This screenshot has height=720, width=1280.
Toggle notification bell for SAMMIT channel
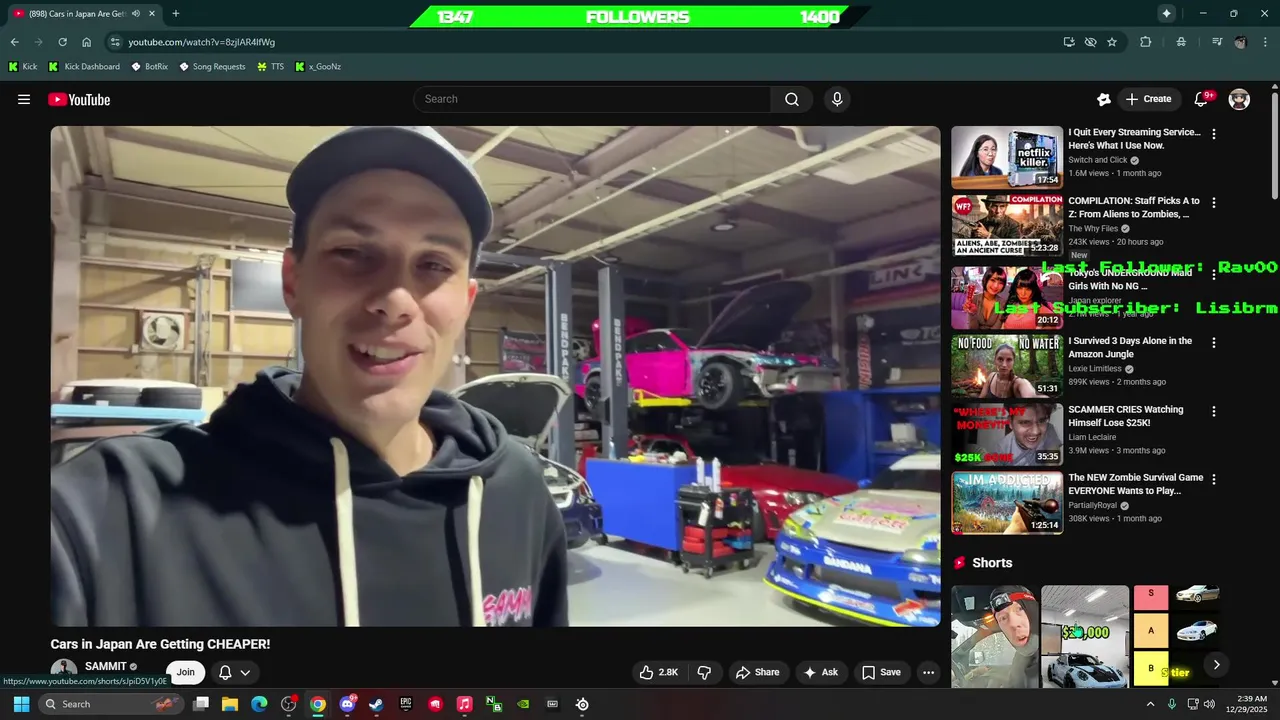pyautogui.click(x=225, y=672)
